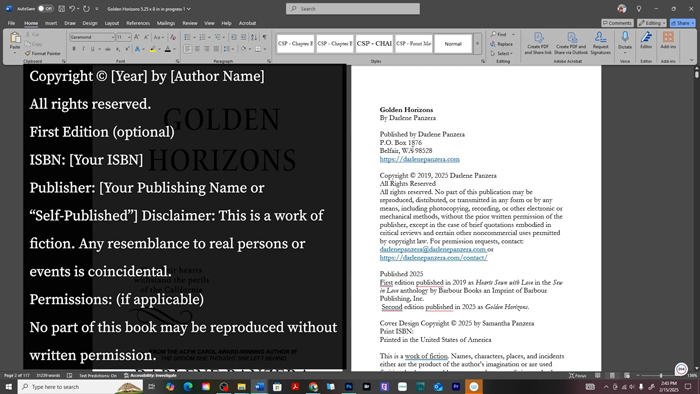Open the Editor pane
700x394 pixels.
pos(646,40)
